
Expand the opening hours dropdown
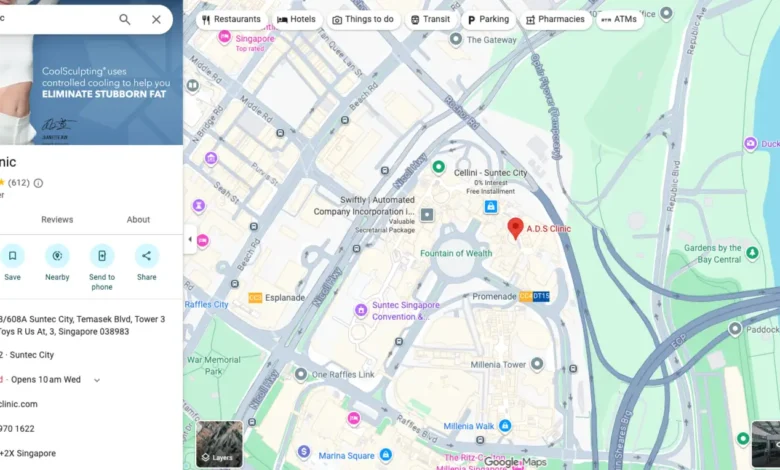point(97,380)
